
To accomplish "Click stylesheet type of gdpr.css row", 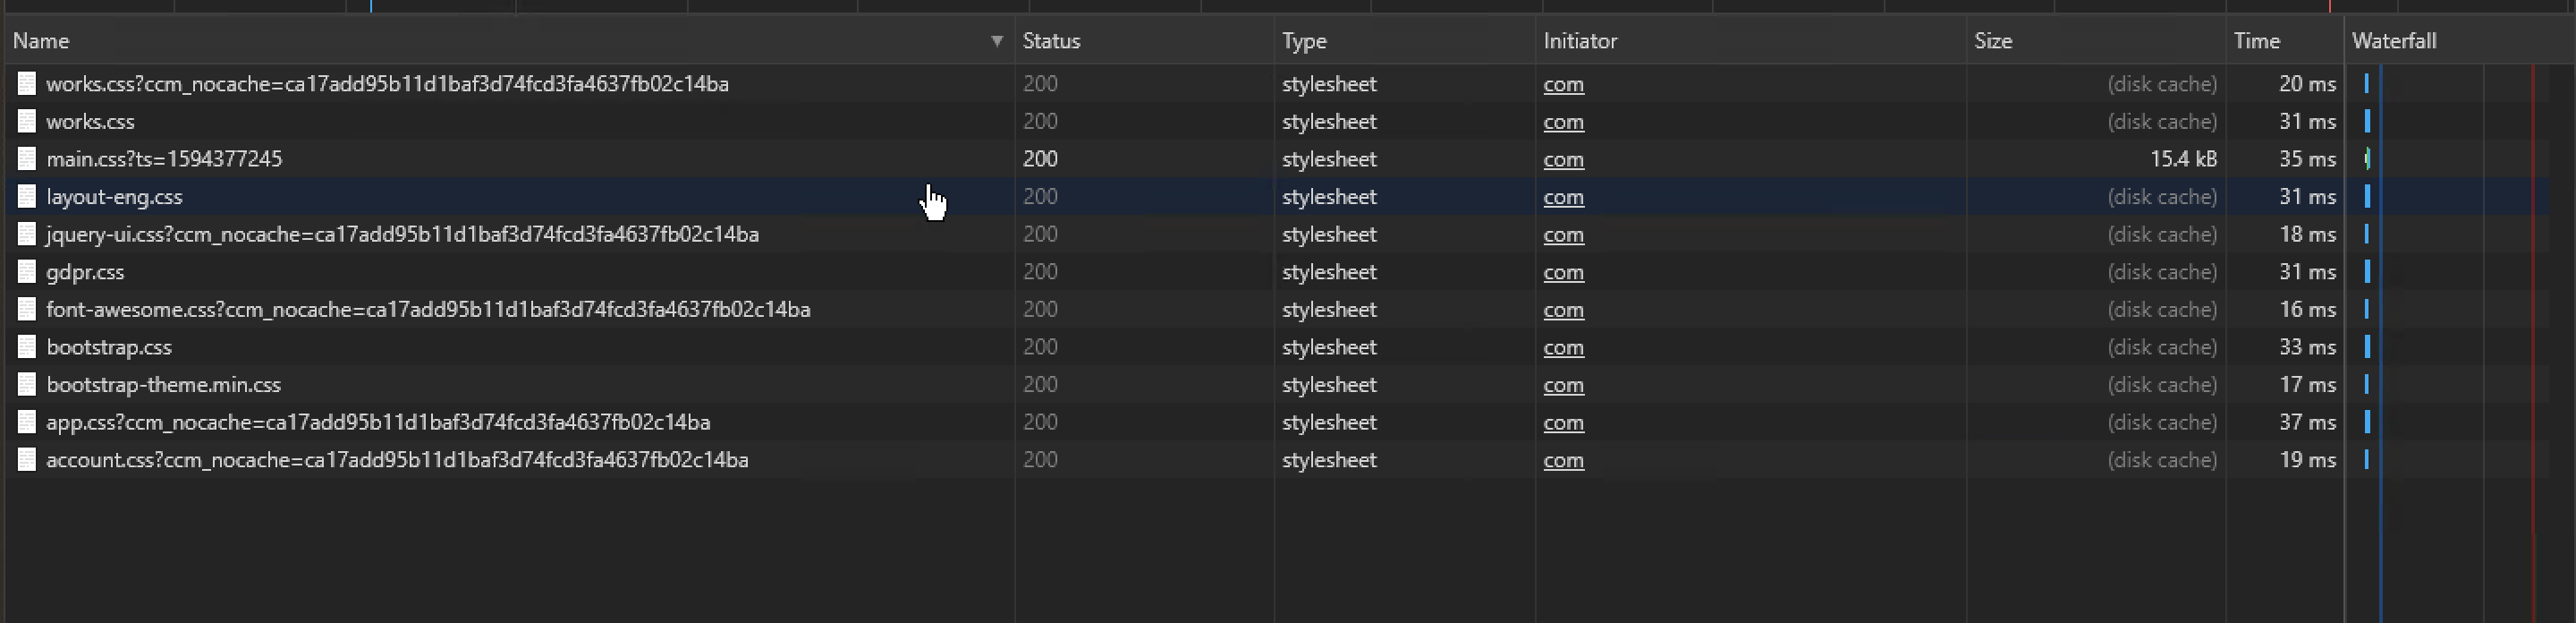I will coord(1329,272).
